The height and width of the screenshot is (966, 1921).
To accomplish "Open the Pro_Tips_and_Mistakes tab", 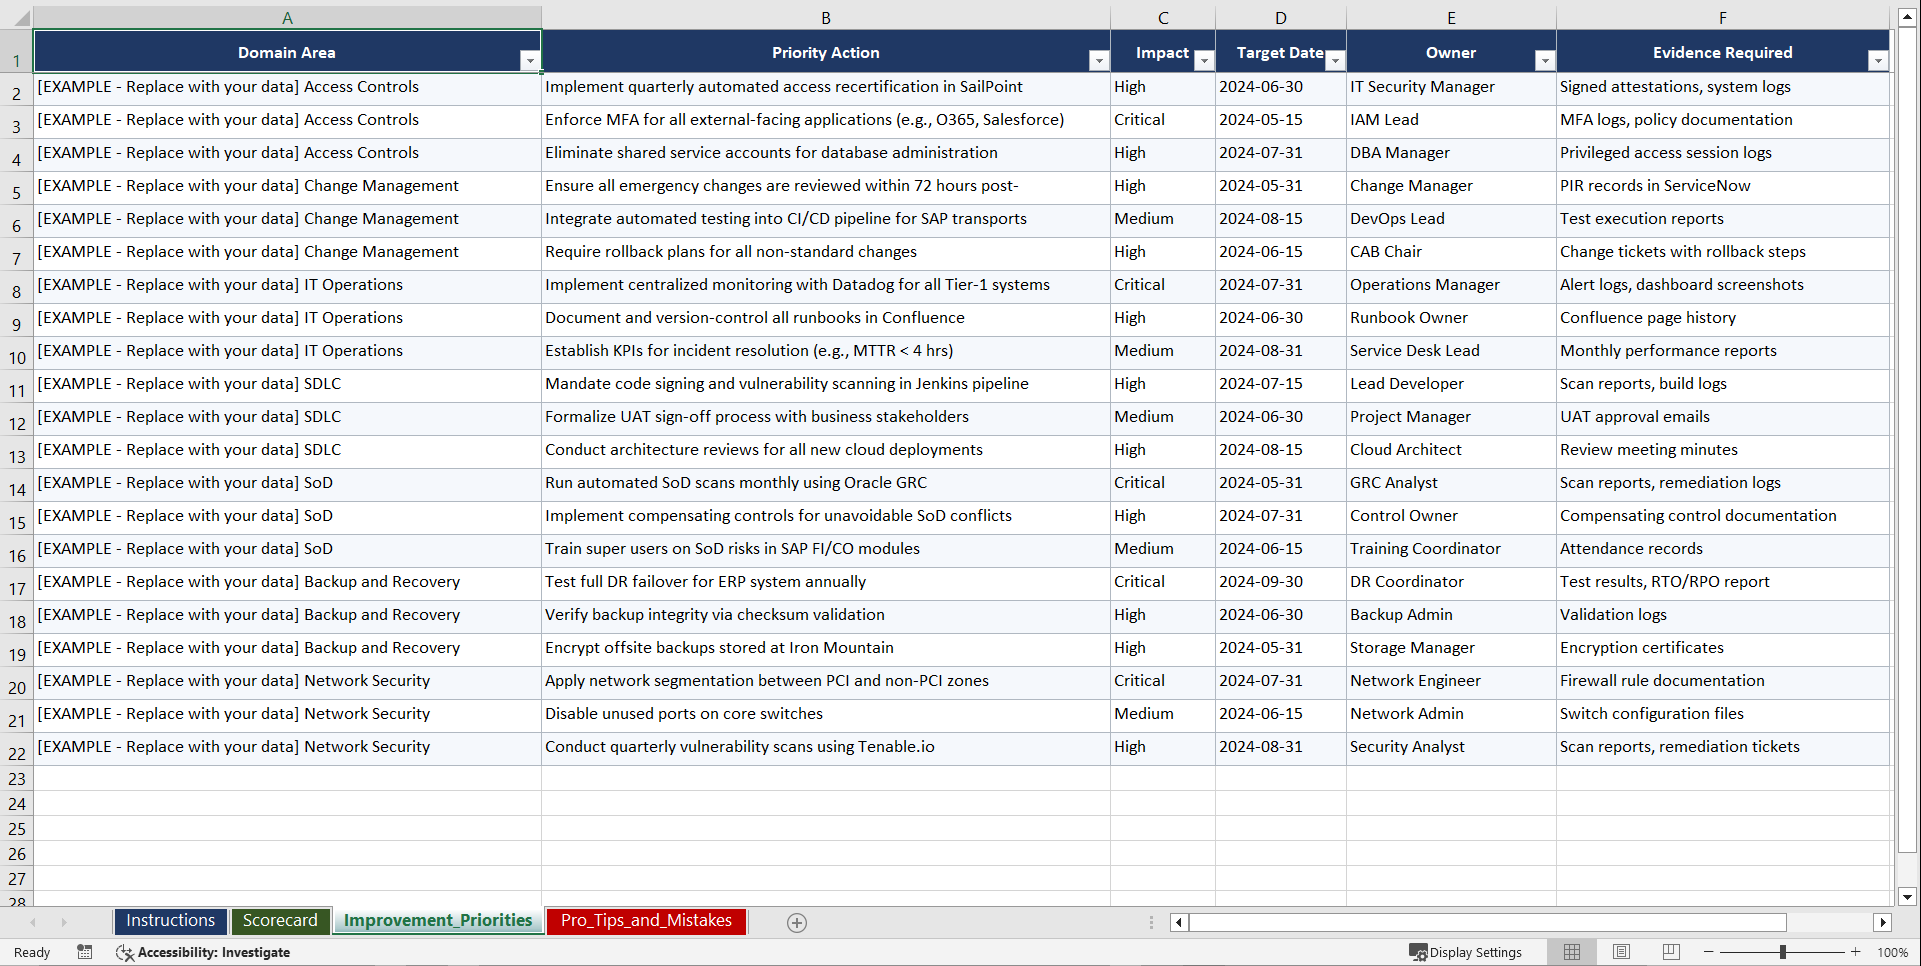I will pyautogui.click(x=645, y=921).
